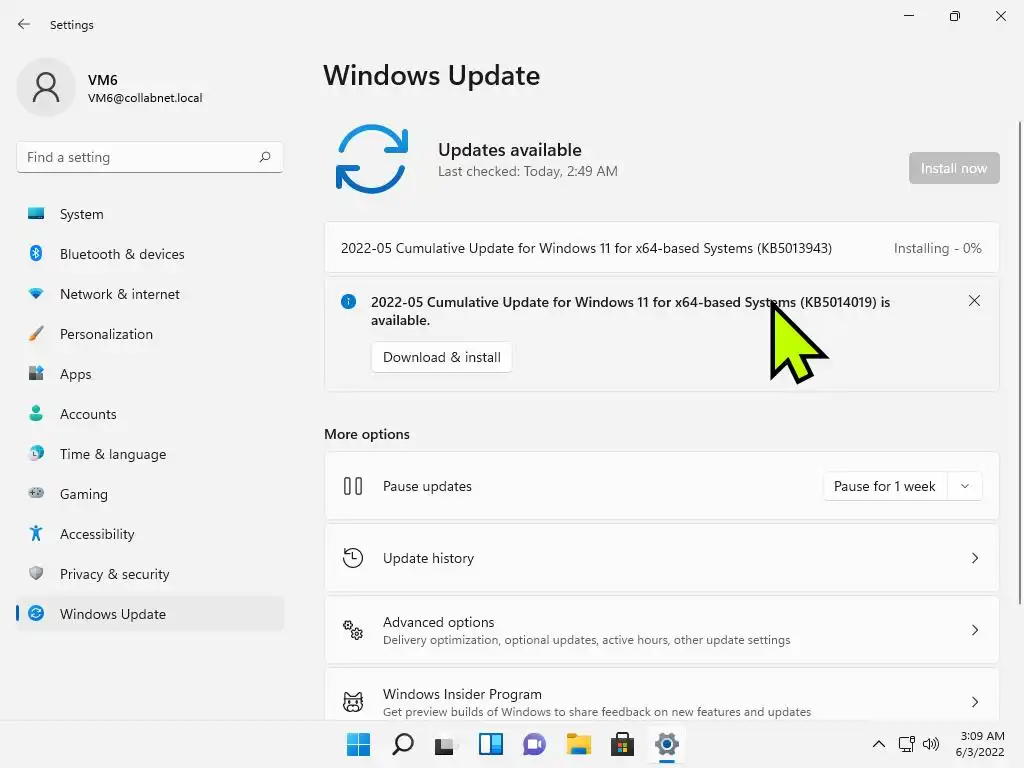Click the volume speaker tray icon

(x=931, y=744)
